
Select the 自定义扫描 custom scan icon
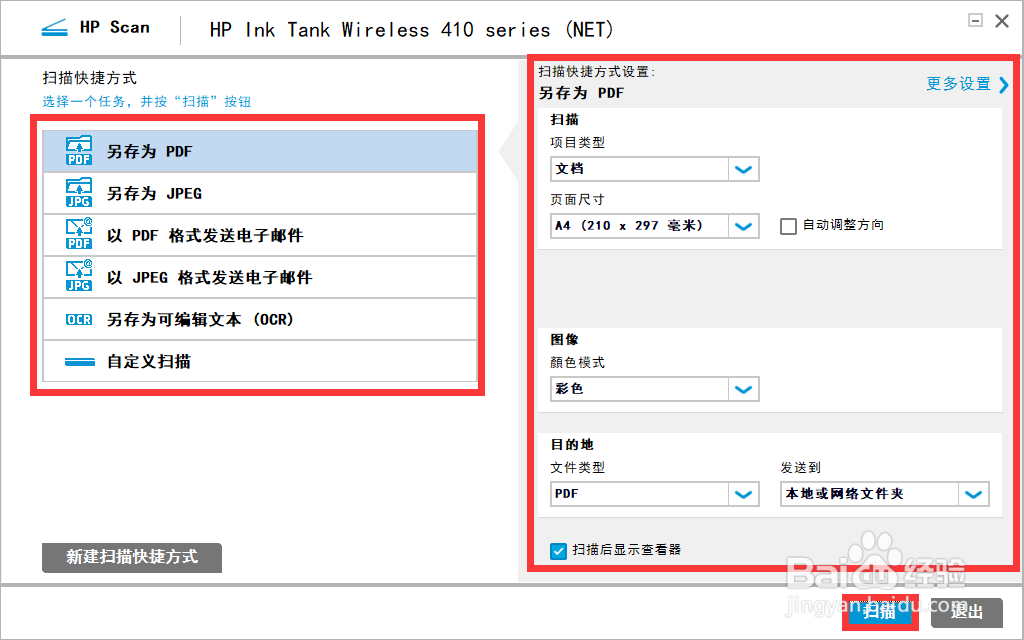[x=78, y=361]
